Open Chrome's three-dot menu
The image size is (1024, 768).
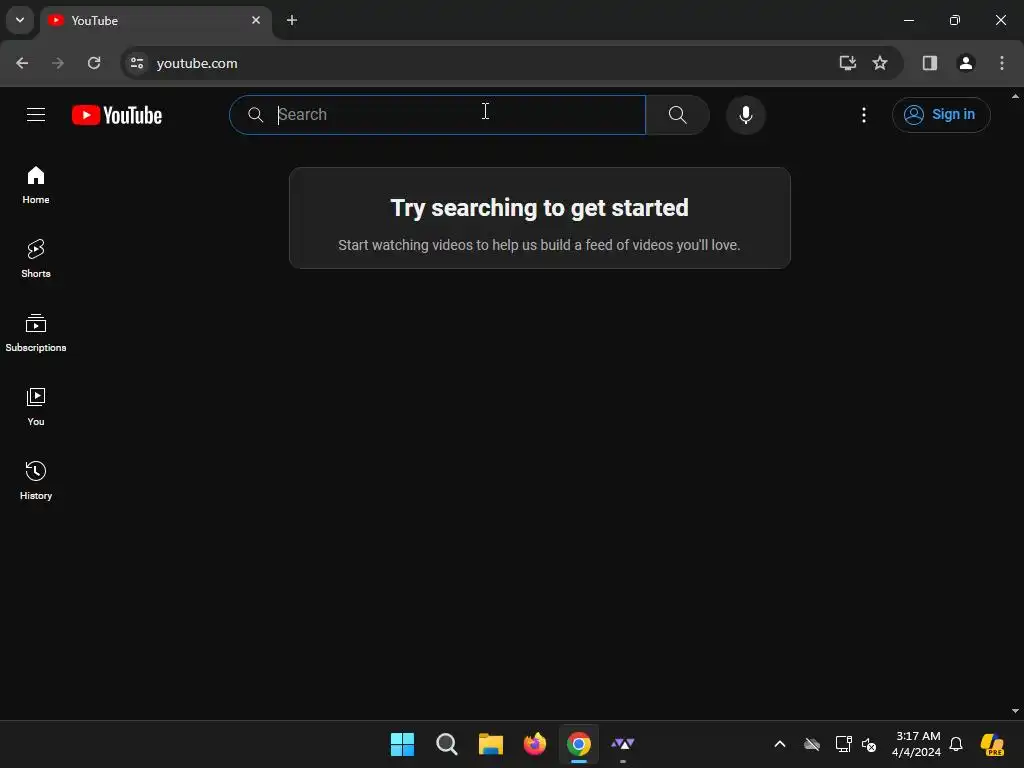pos(1001,63)
